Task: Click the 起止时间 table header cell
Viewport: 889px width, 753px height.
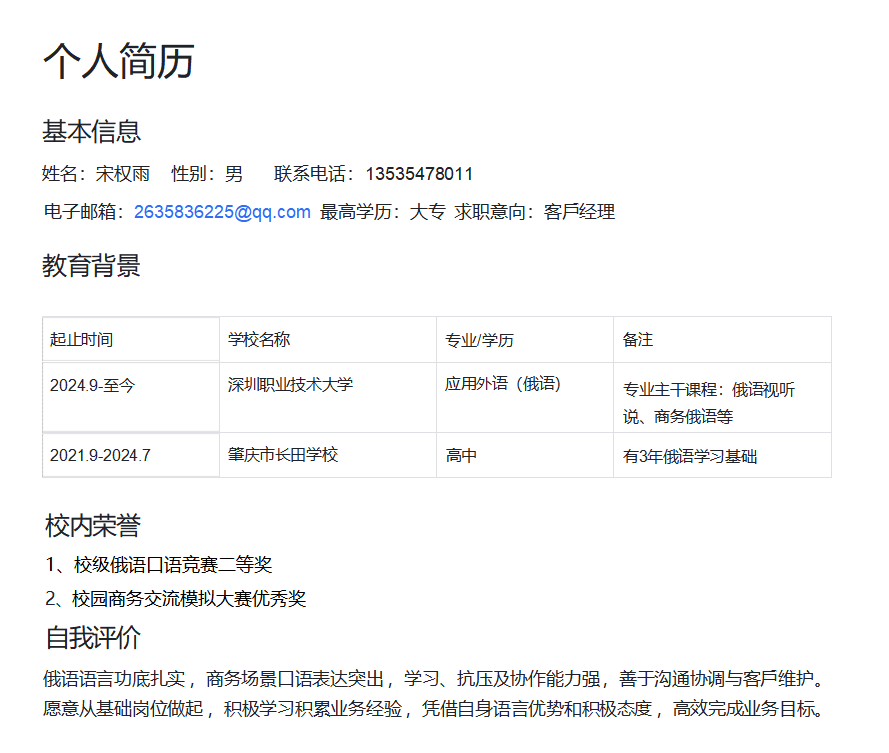Action: click(131, 339)
